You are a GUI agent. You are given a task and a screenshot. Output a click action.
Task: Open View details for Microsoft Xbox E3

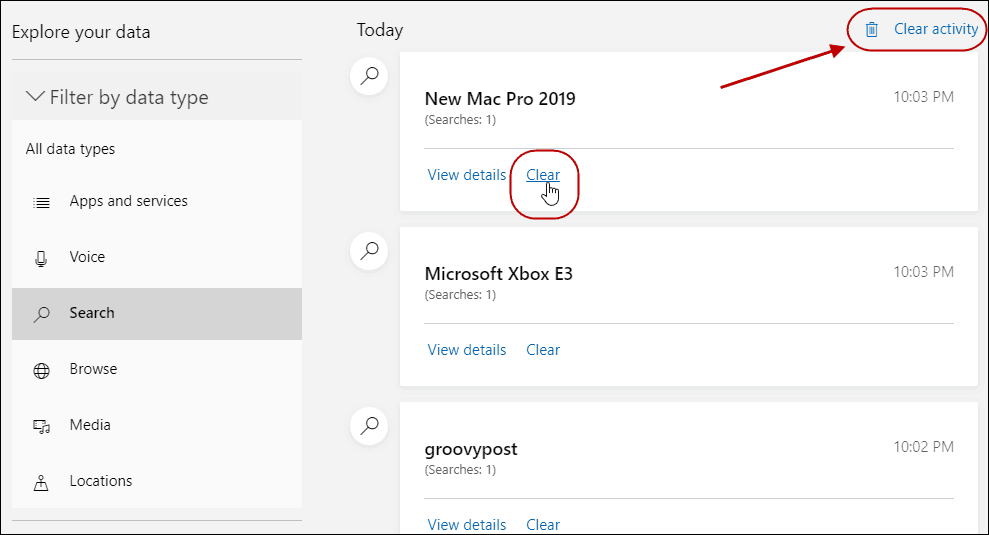[467, 350]
